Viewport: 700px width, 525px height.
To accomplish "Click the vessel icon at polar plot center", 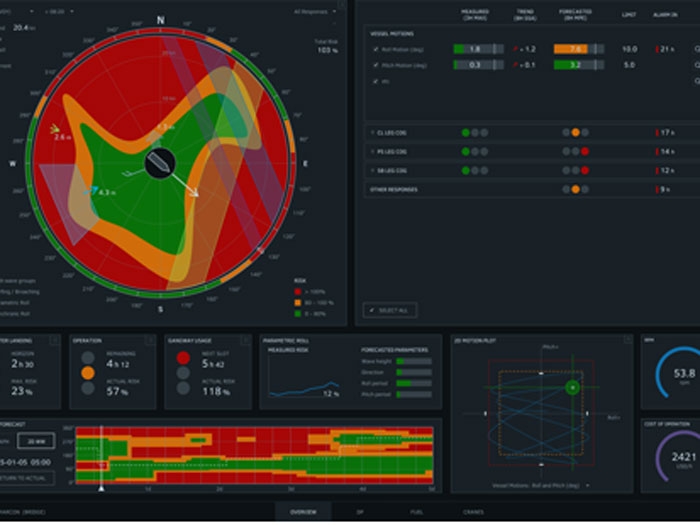I will point(160,163).
